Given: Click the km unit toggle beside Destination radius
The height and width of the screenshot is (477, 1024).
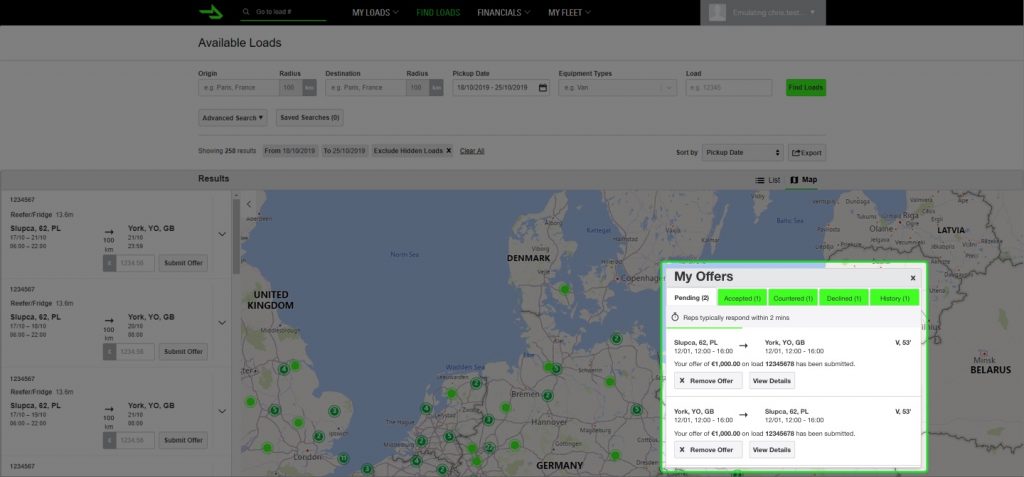Looking at the screenshot, I should pos(436,88).
